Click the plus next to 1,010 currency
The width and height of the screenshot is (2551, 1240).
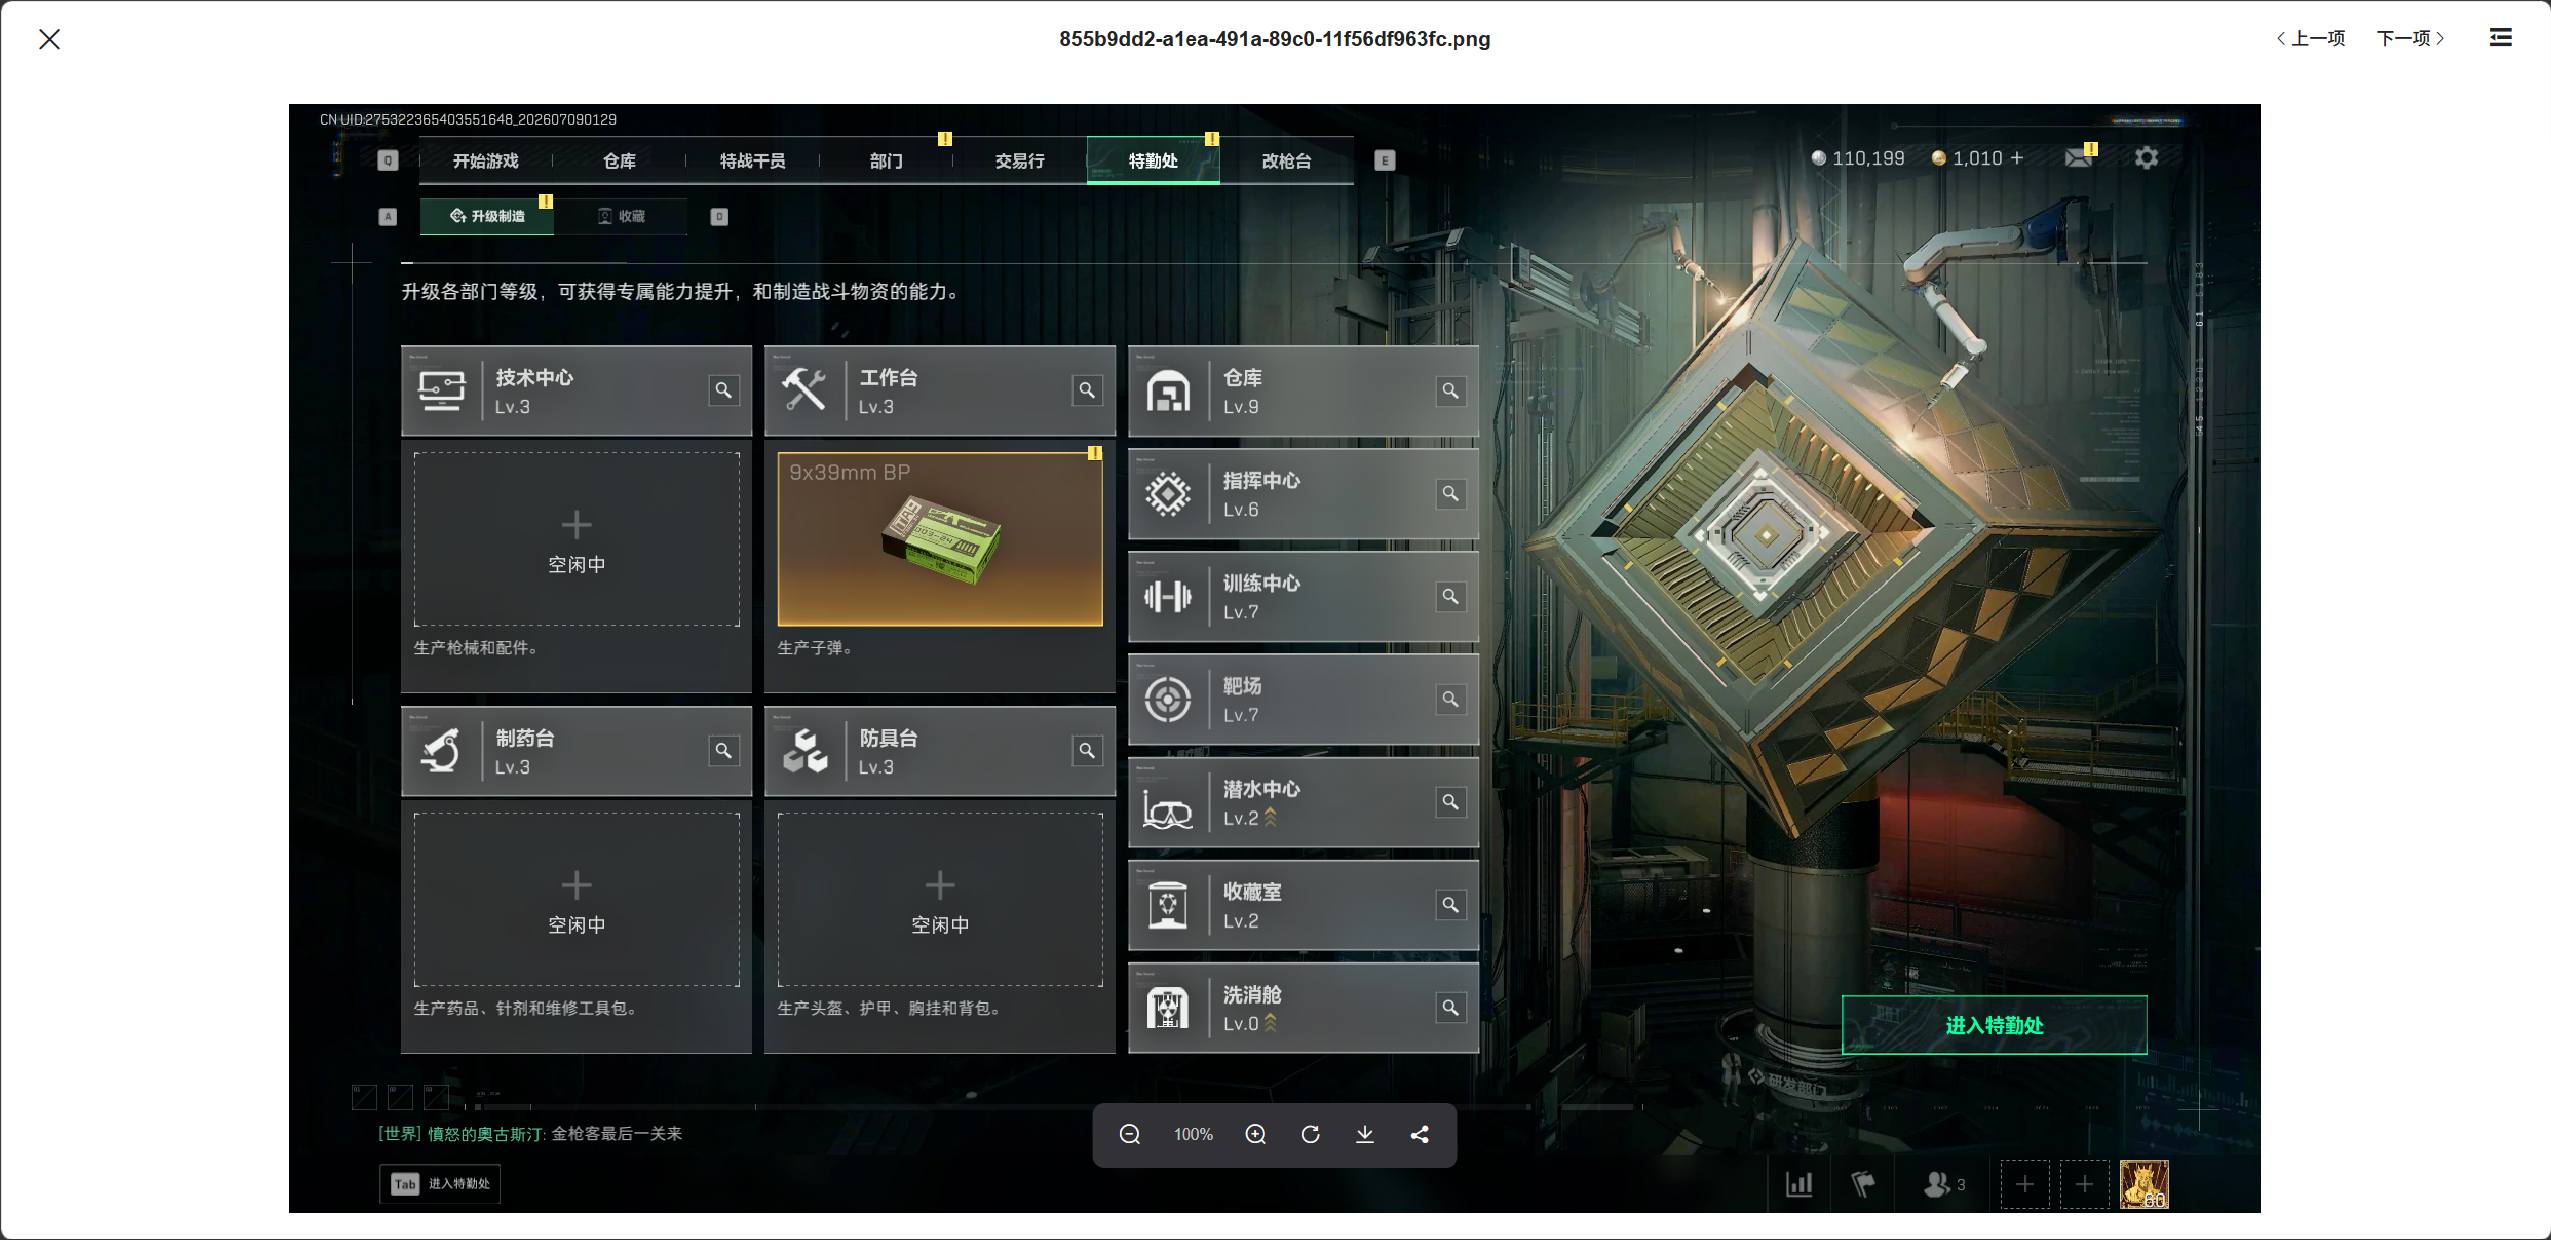[2016, 158]
